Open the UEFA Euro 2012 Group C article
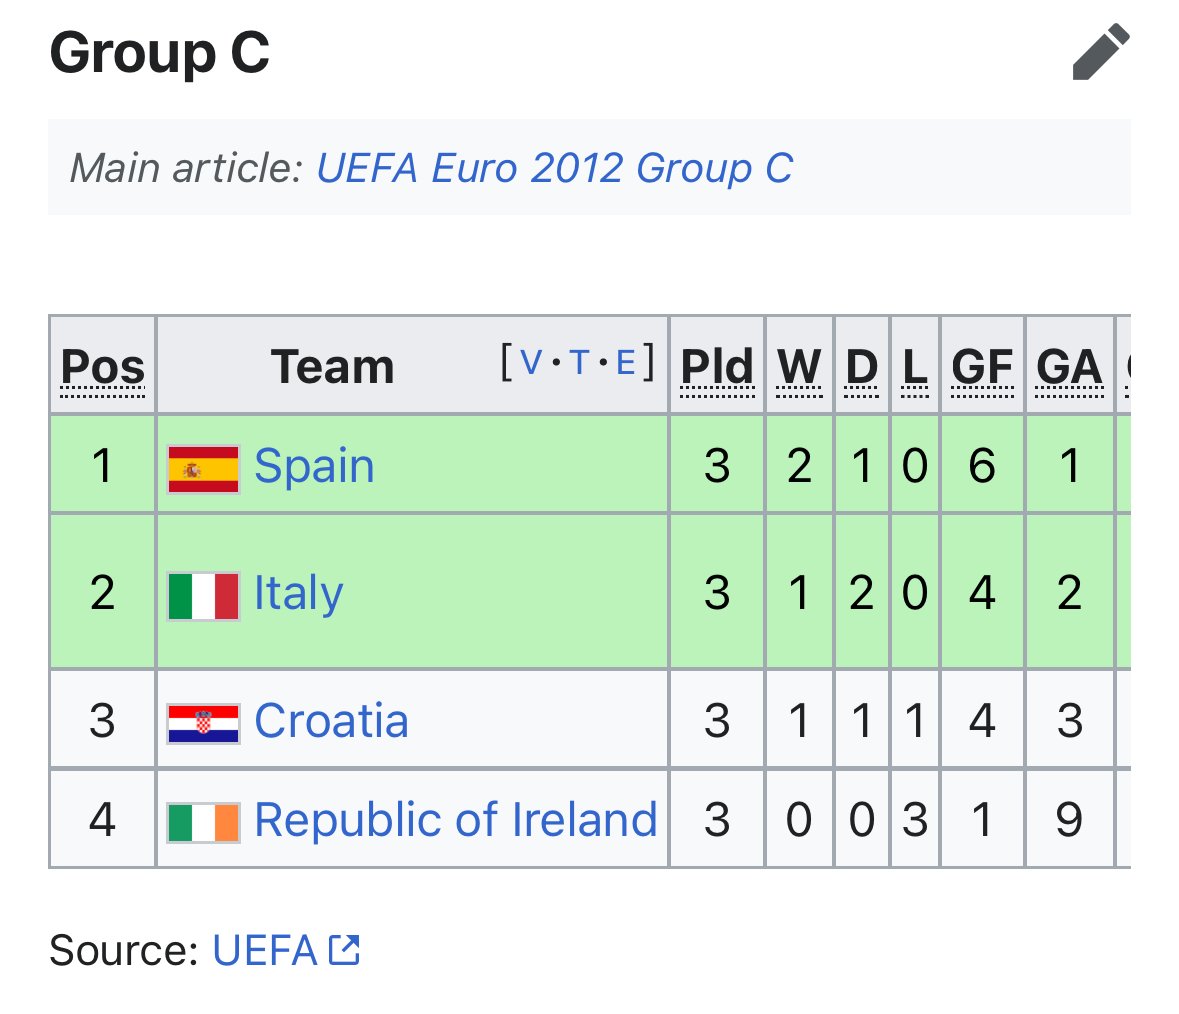 (554, 168)
